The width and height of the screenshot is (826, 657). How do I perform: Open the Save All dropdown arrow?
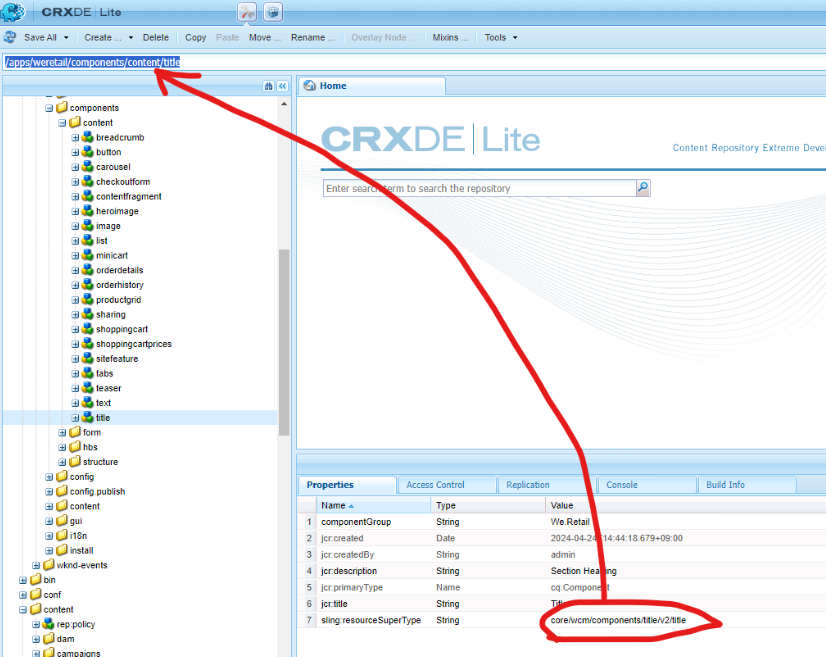[66, 37]
